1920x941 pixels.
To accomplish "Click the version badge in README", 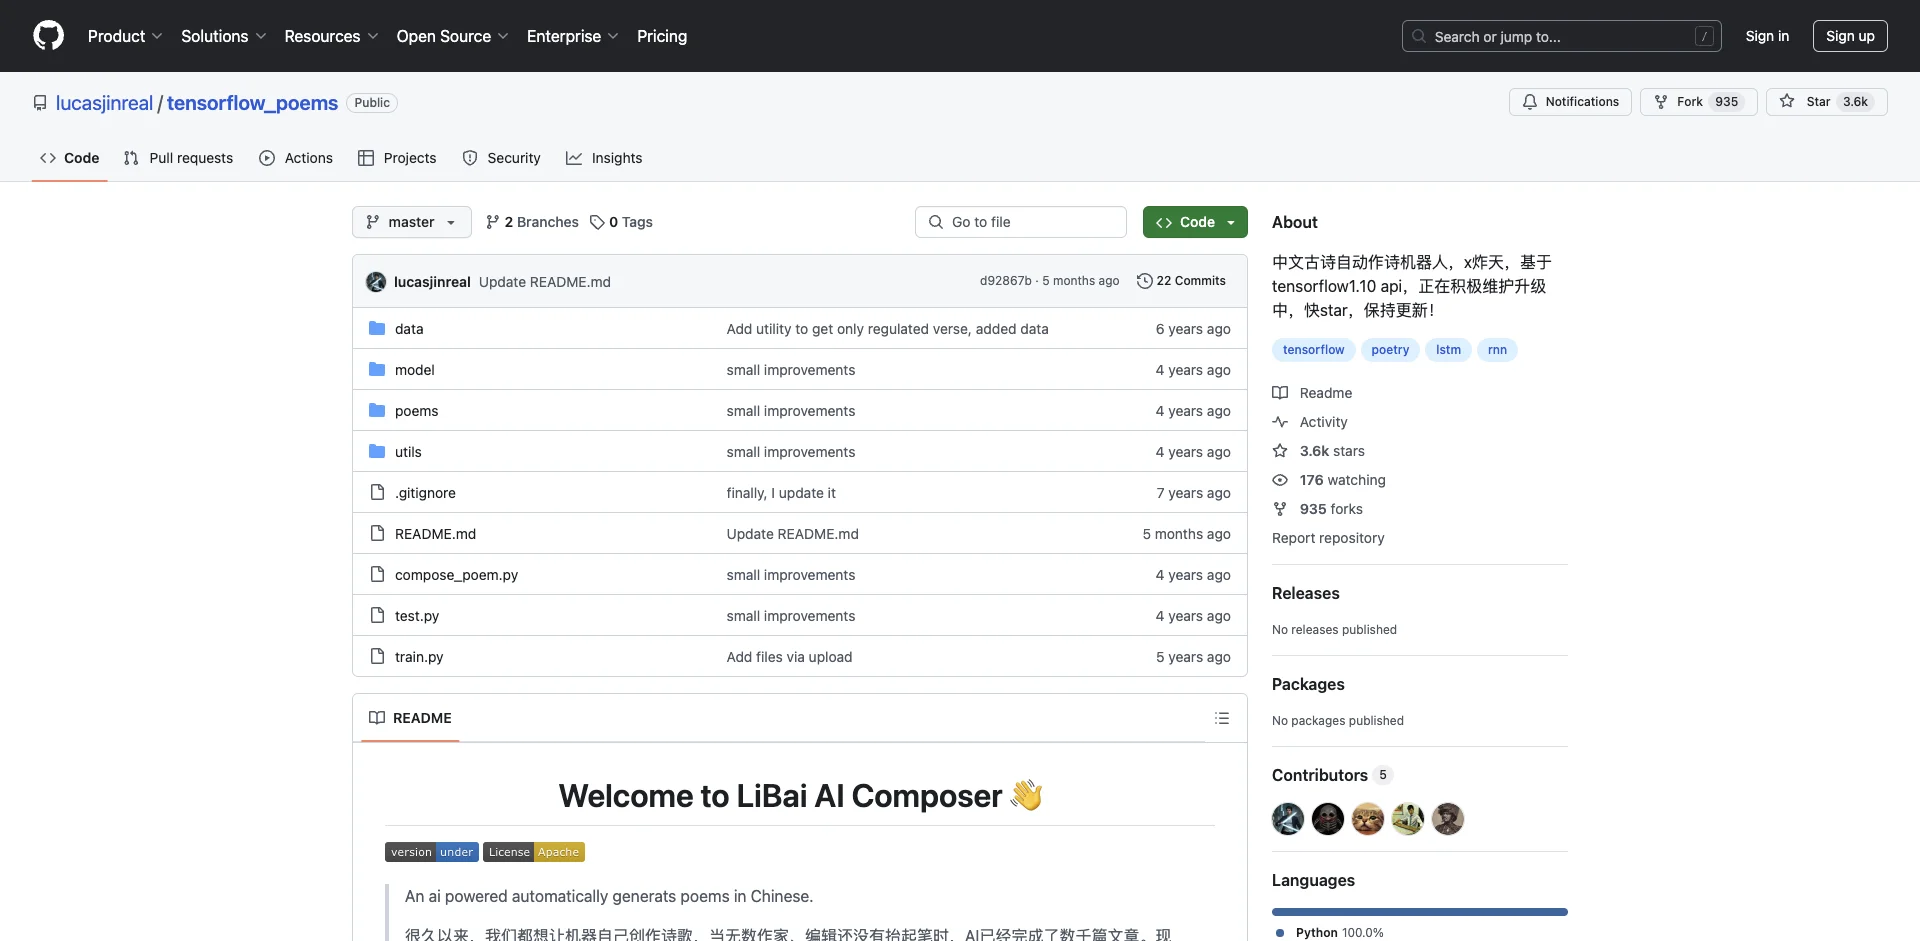I will (x=432, y=852).
